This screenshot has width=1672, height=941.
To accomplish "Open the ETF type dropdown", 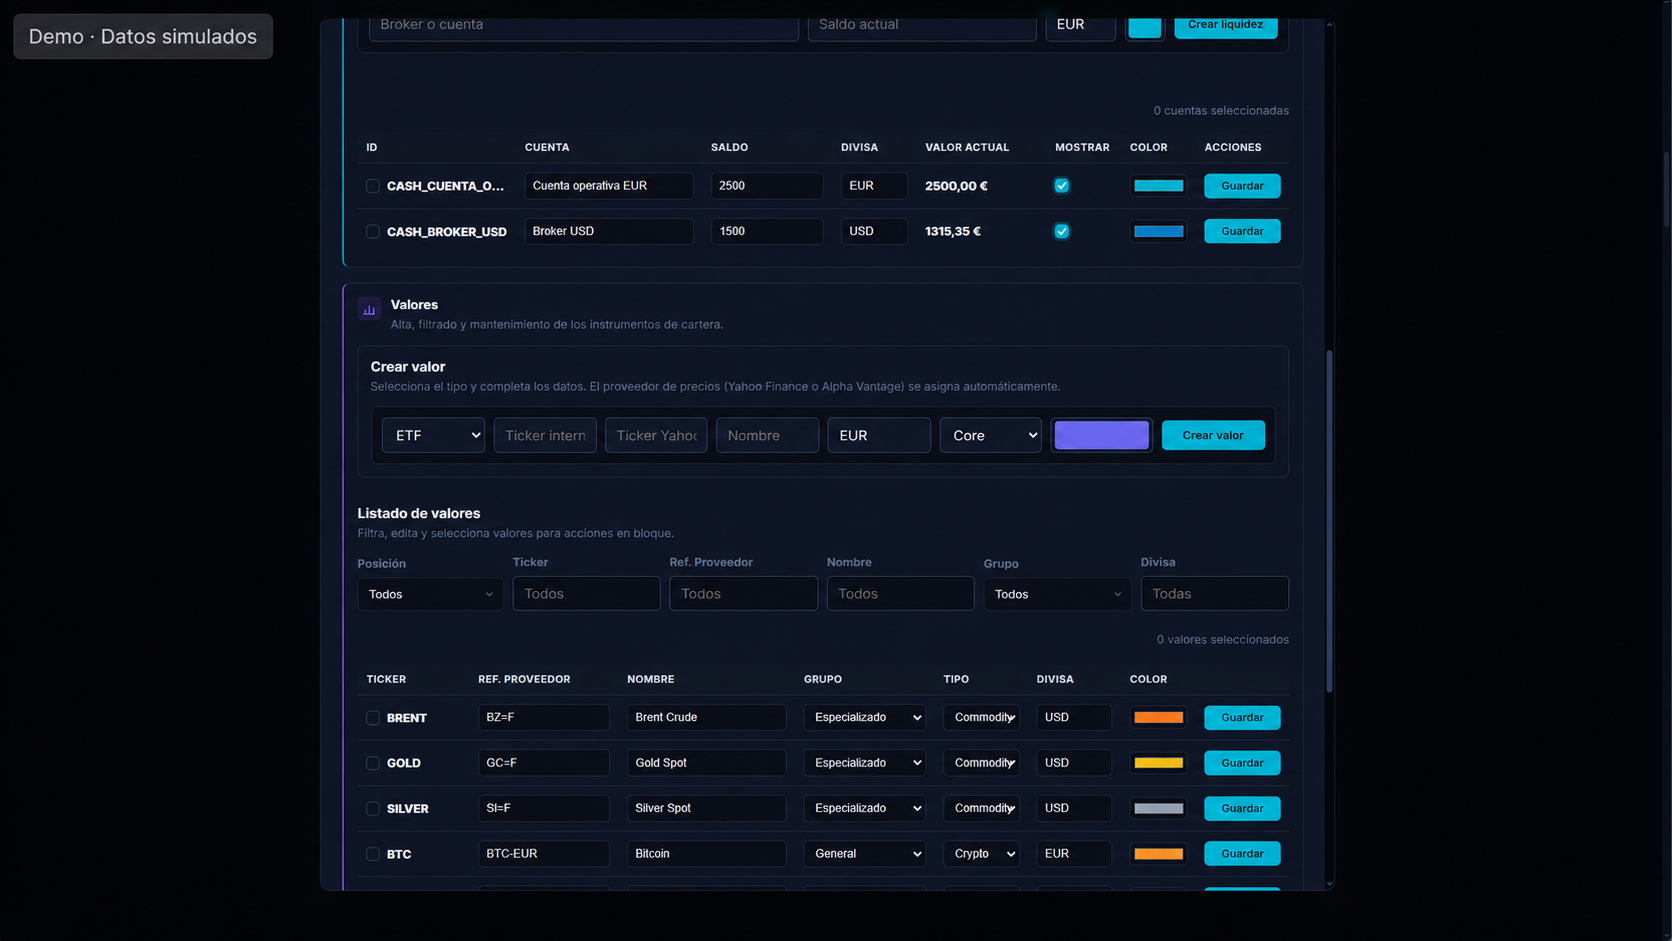I will pyautogui.click(x=433, y=435).
